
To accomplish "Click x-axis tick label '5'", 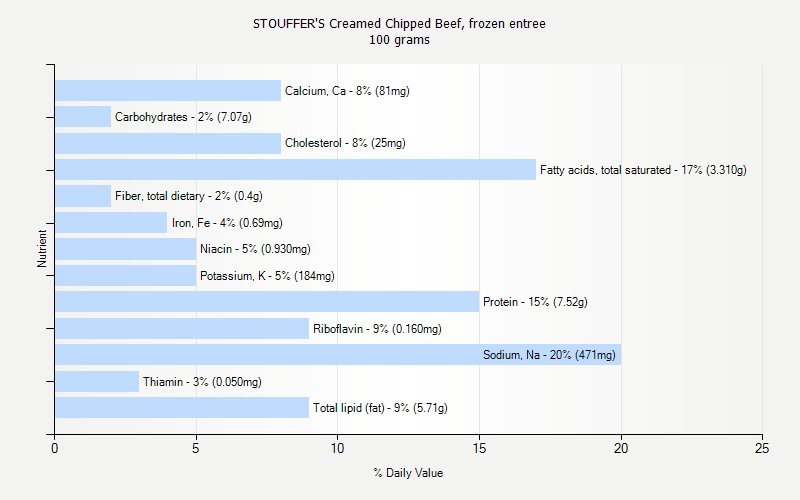I will click(195, 448).
